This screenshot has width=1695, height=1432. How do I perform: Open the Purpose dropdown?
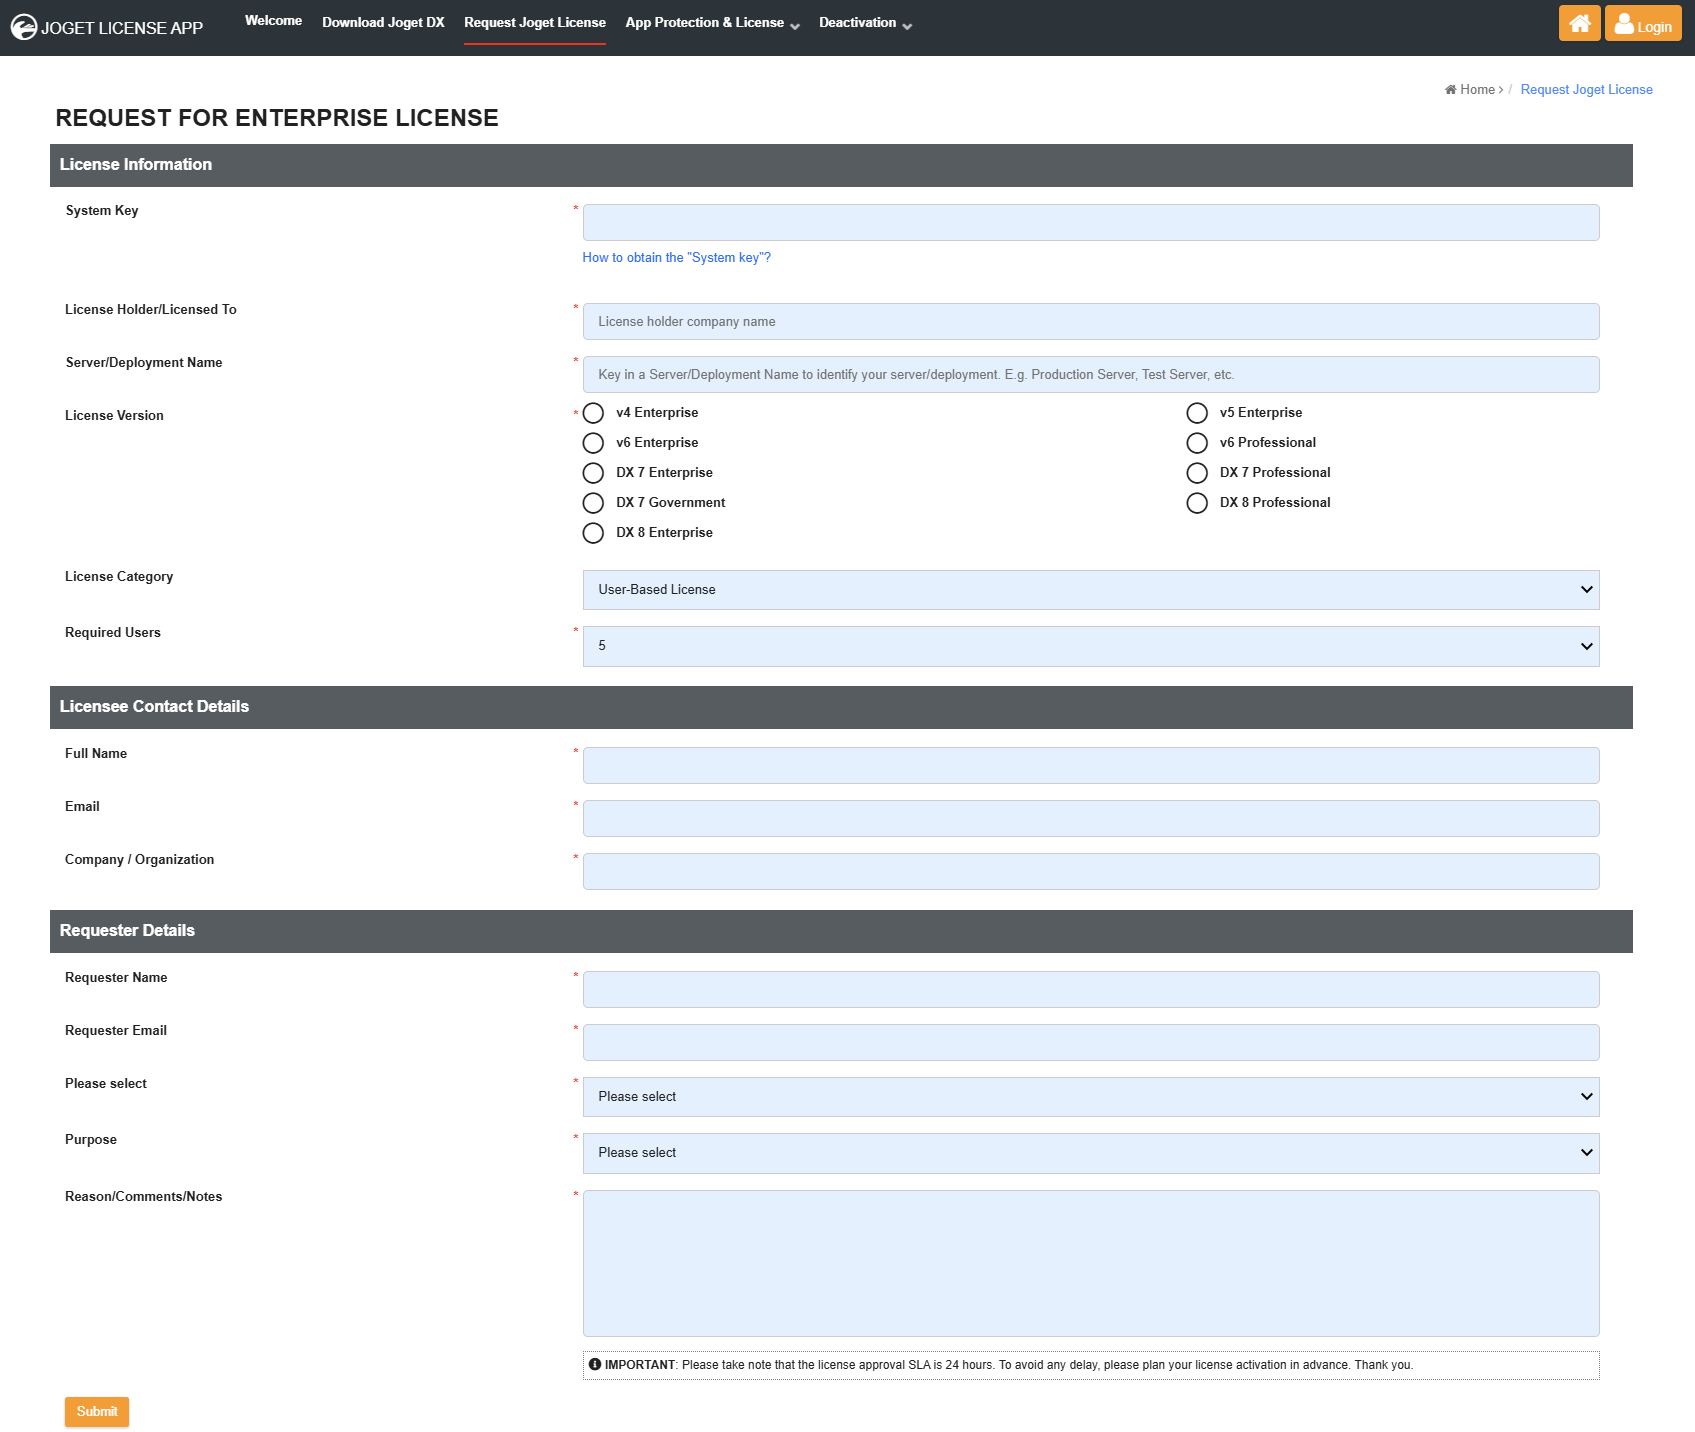pyautogui.click(x=1091, y=1153)
